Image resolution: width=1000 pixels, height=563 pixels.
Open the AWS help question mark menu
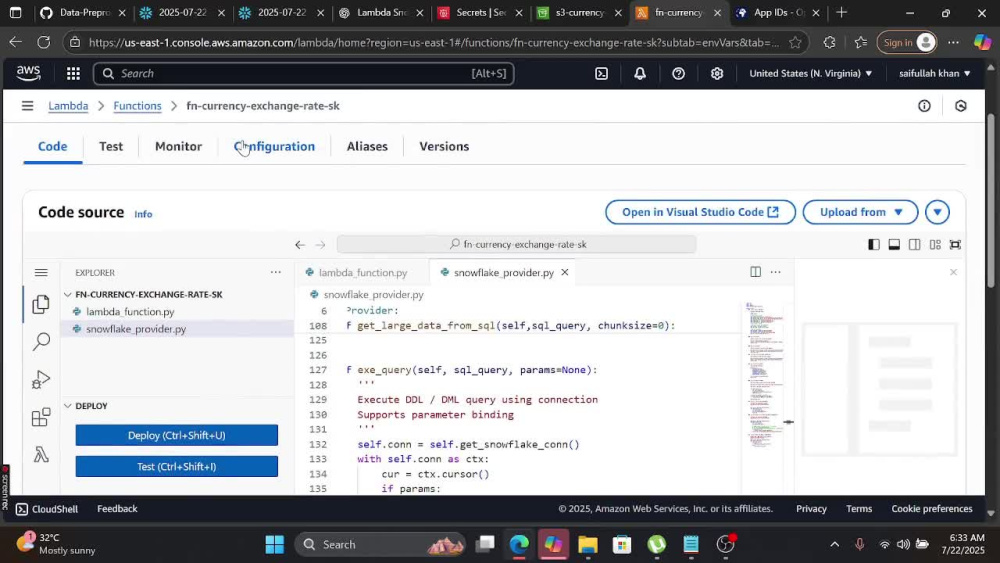(x=679, y=73)
